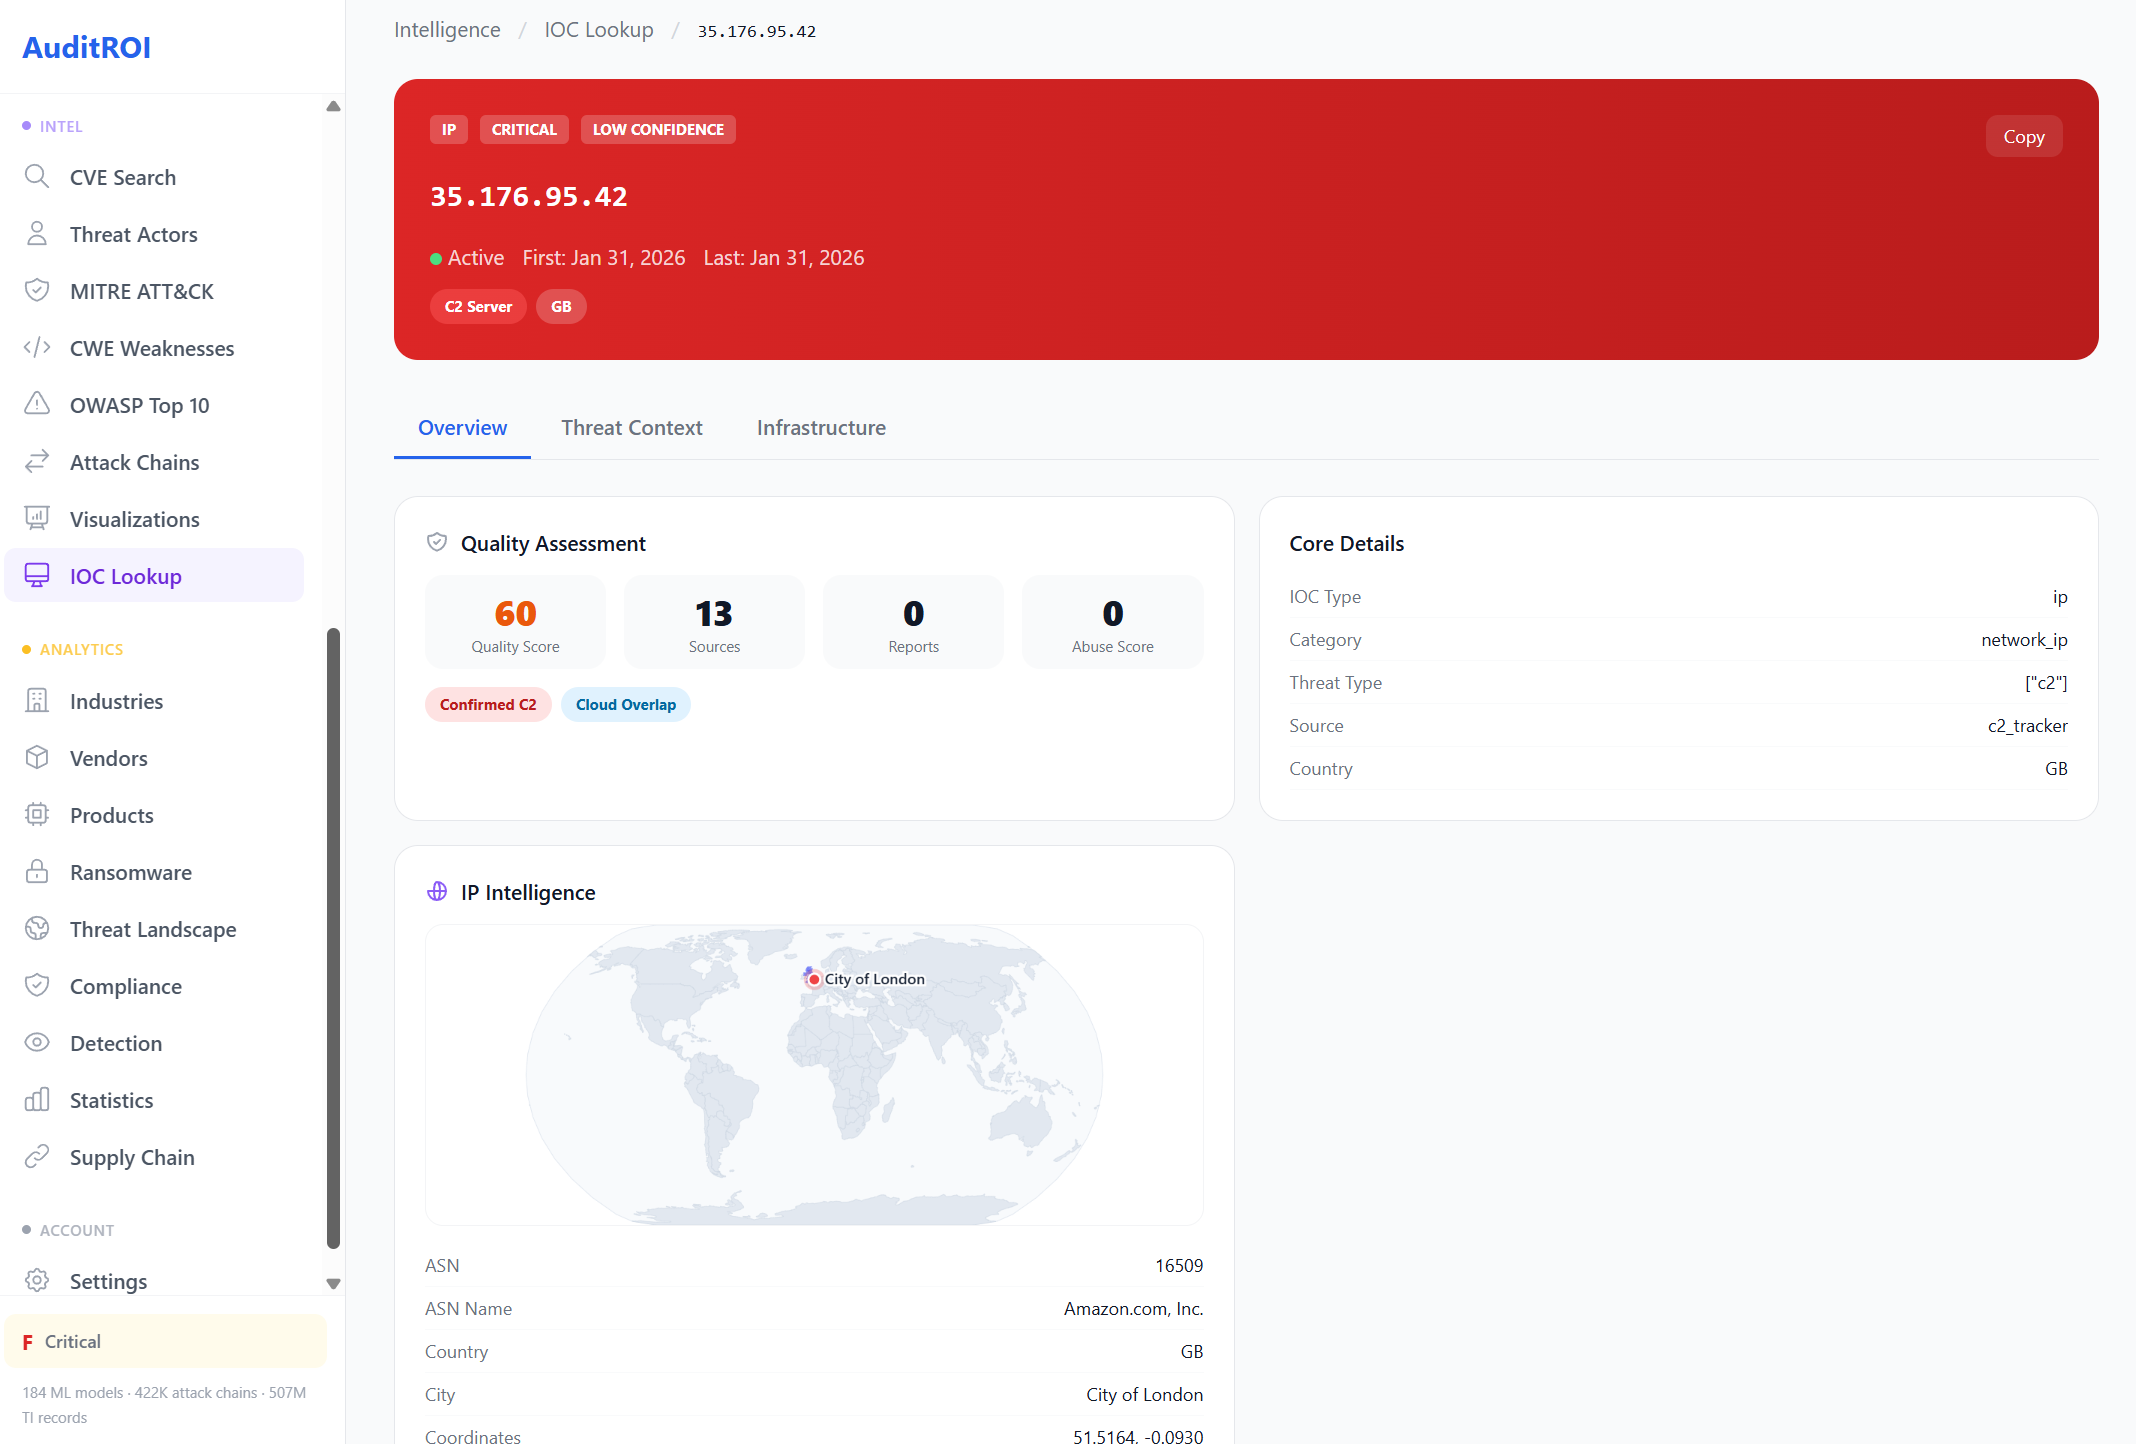Switch to the Threat Context tab
2136x1444 pixels.
pos(632,428)
